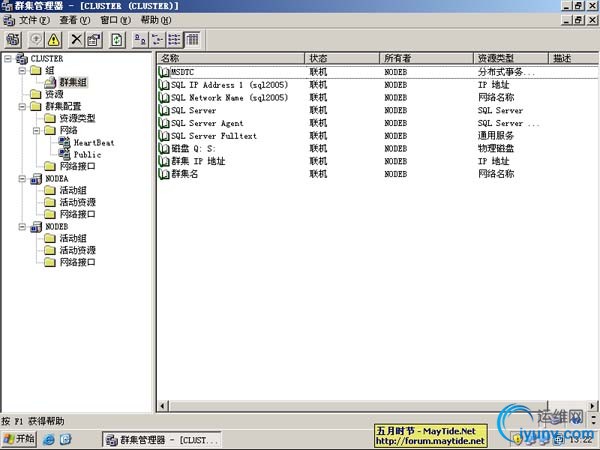Switch to list view icon
The image size is (600, 450).
(174, 39)
